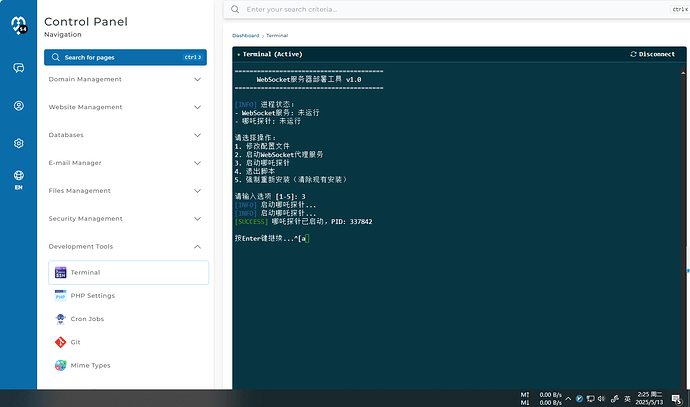Click the control panel logo icon
Viewport: 690px width, 407px height.
19,25
